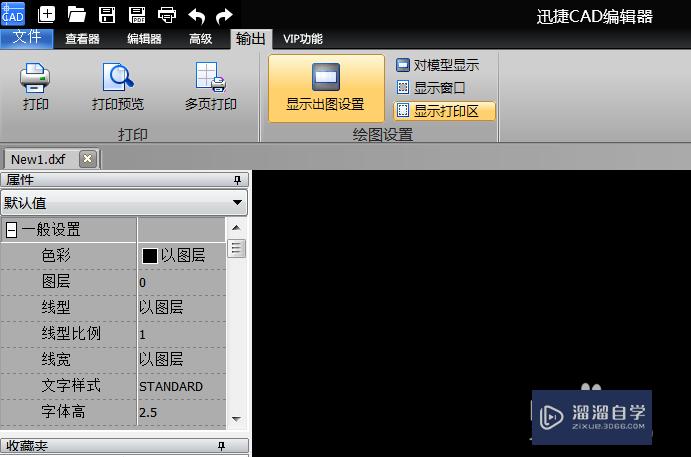Select the 色彩 property row label
The height and width of the screenshot is (457, 691).
click(x=56, y=256)
